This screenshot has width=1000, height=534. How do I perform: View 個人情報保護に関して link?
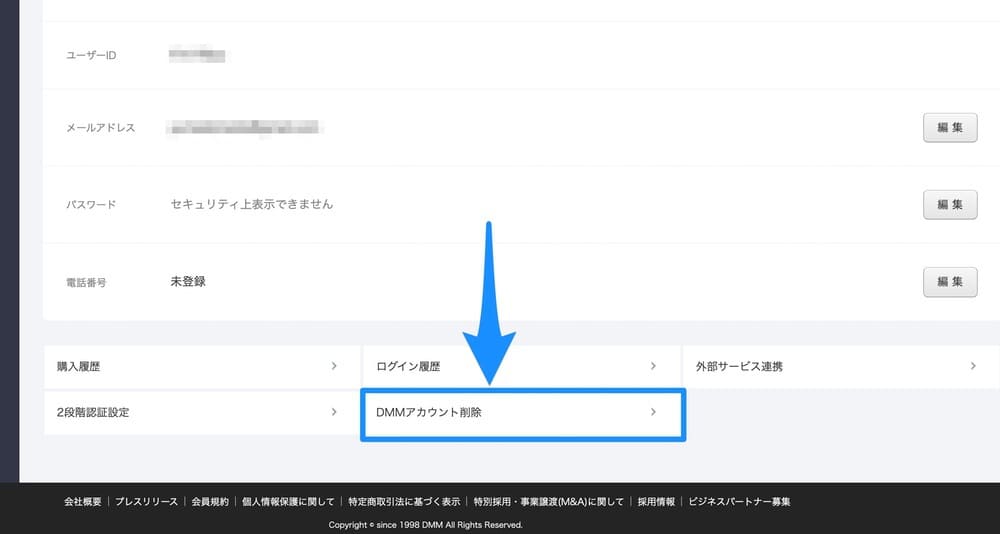click(x=288, y=502)
